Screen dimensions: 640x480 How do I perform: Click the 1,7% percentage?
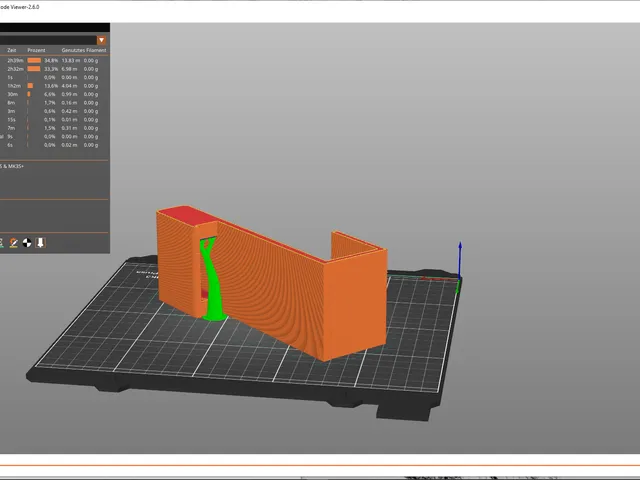pos(50,103)
